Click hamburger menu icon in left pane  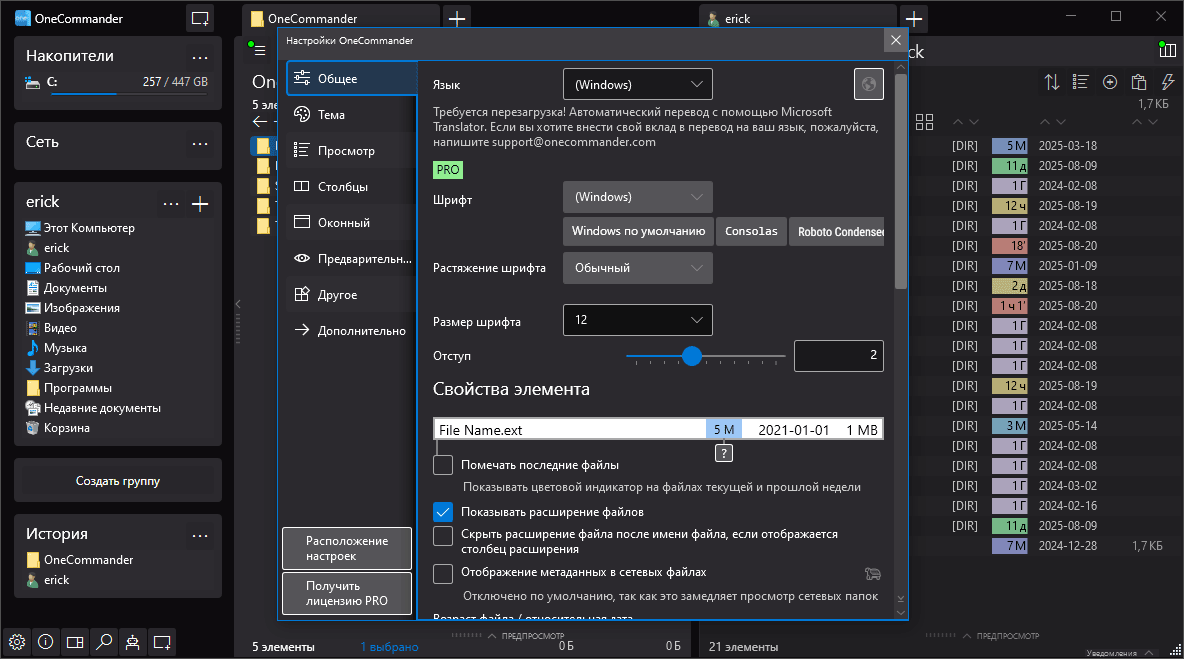coord(260,51)
